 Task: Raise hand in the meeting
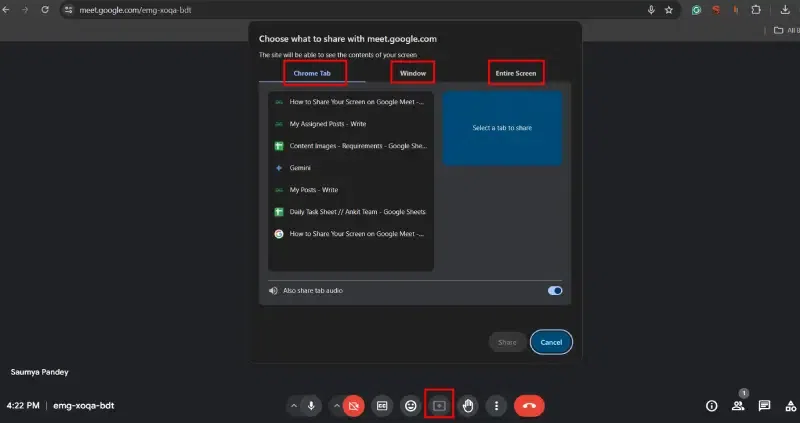coord(468,406)
